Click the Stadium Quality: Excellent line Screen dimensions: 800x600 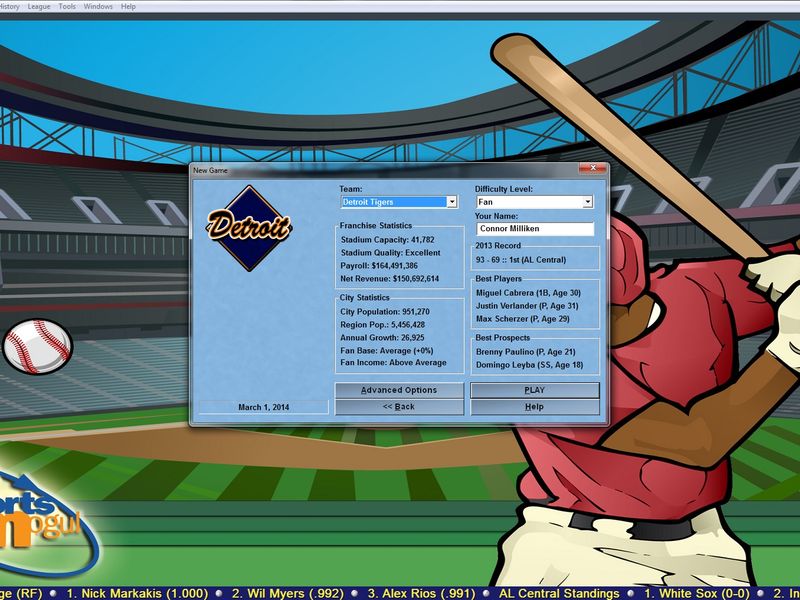click(x=390, y=253)
